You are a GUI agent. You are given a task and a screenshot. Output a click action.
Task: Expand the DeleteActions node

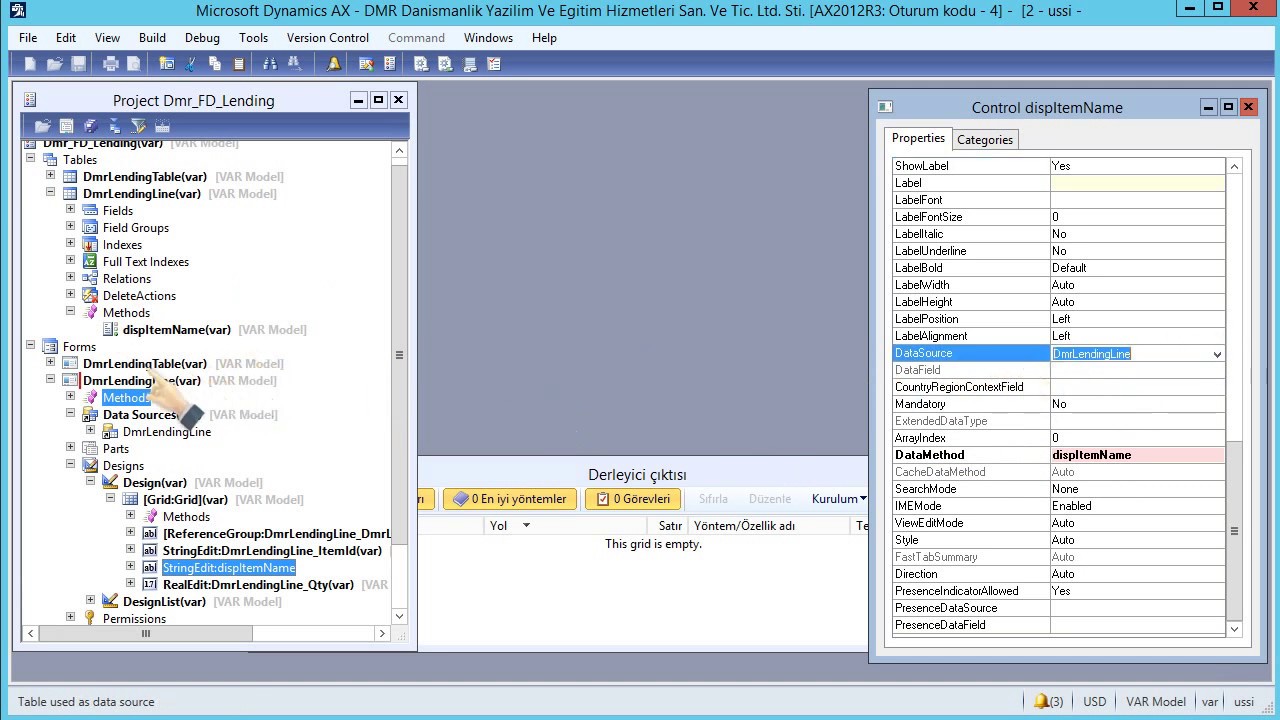[x=70, y=294]
